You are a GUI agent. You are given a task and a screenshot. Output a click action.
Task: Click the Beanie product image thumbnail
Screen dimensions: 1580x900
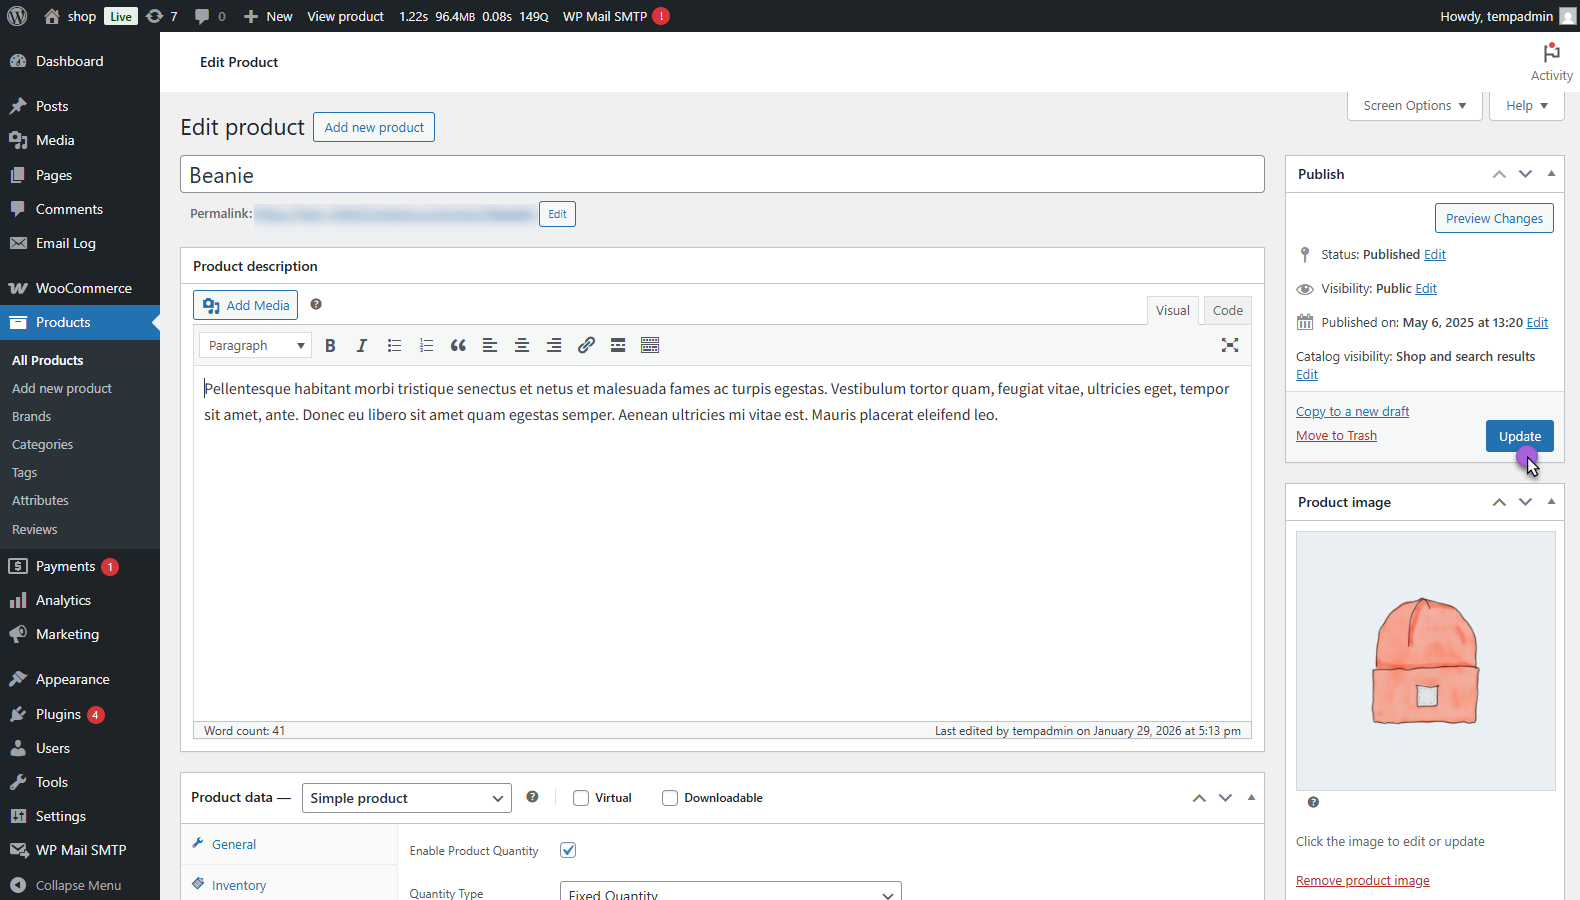click(1425, 660)
